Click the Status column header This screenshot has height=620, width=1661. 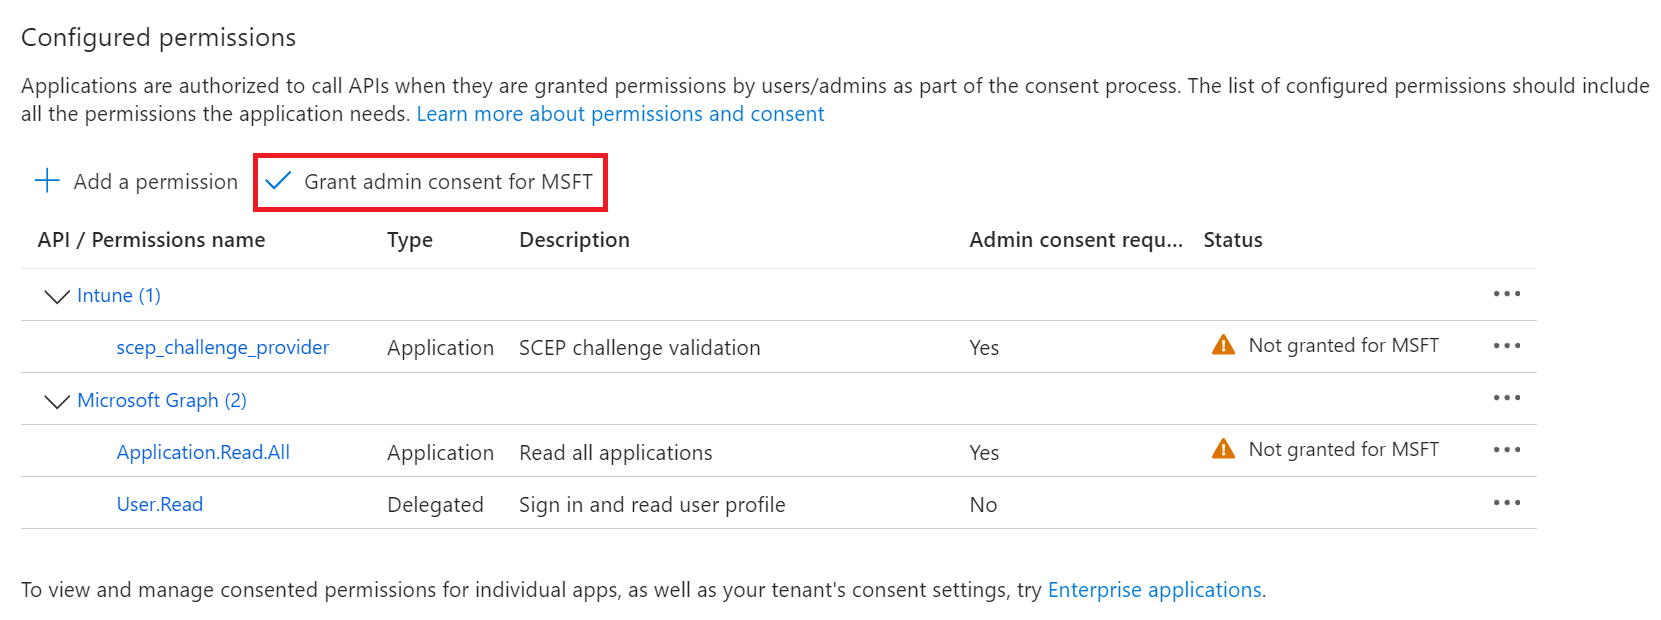(1232, 240)
